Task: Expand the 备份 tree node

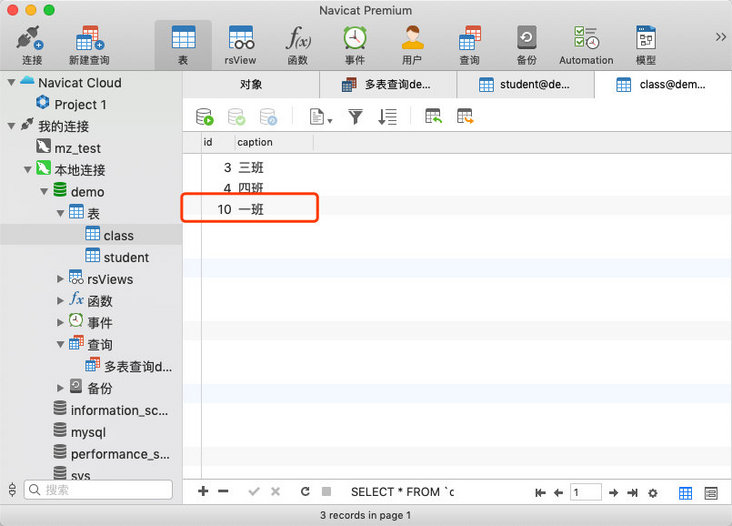Action: click(x=60, y=388)
